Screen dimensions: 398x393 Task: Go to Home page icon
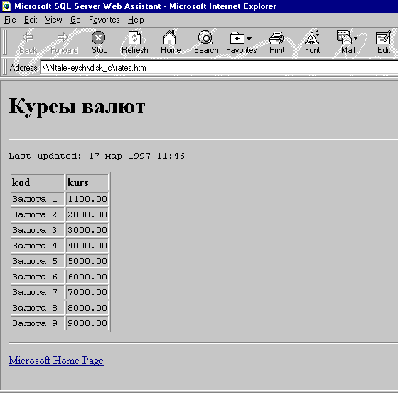click(x=170, y=38)
